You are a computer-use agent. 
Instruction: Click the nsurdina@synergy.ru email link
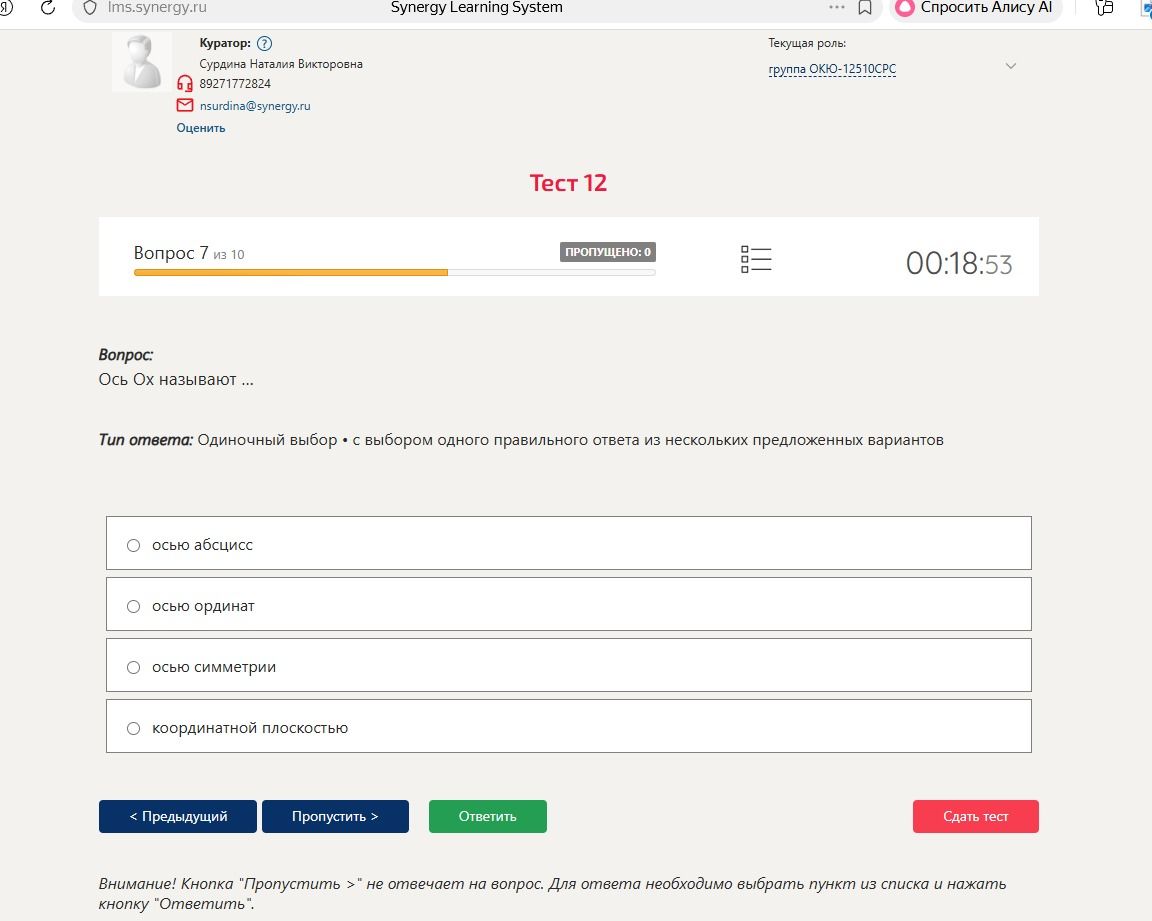[255, 106]
